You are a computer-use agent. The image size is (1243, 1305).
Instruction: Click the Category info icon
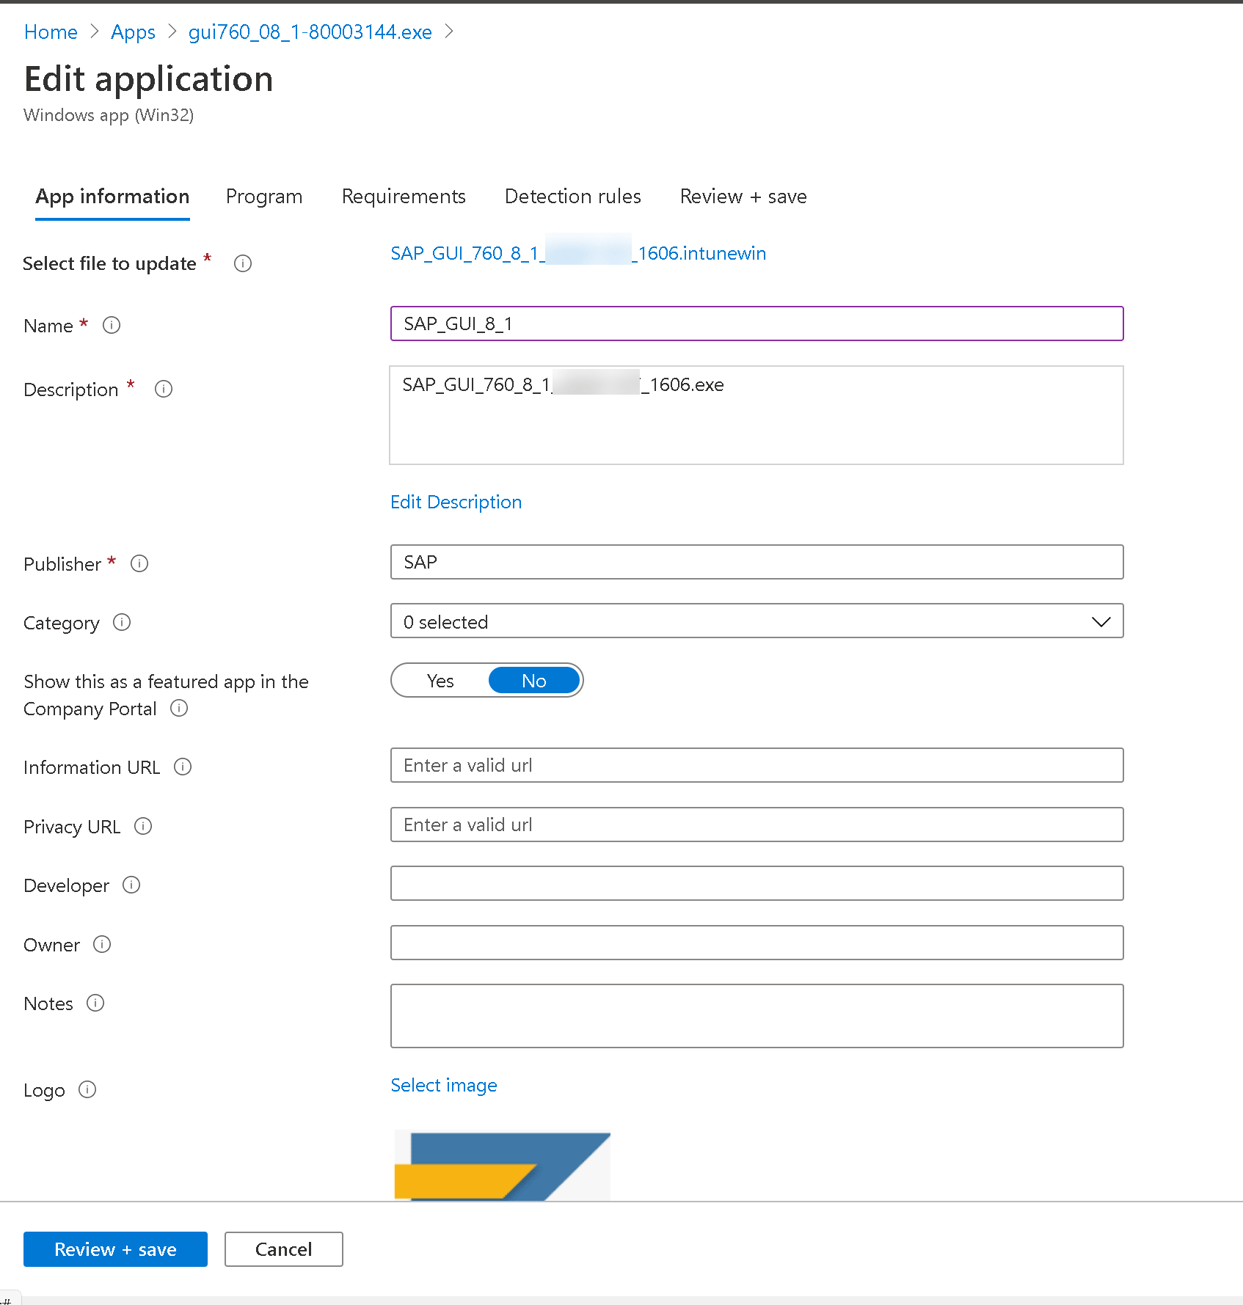121,622
